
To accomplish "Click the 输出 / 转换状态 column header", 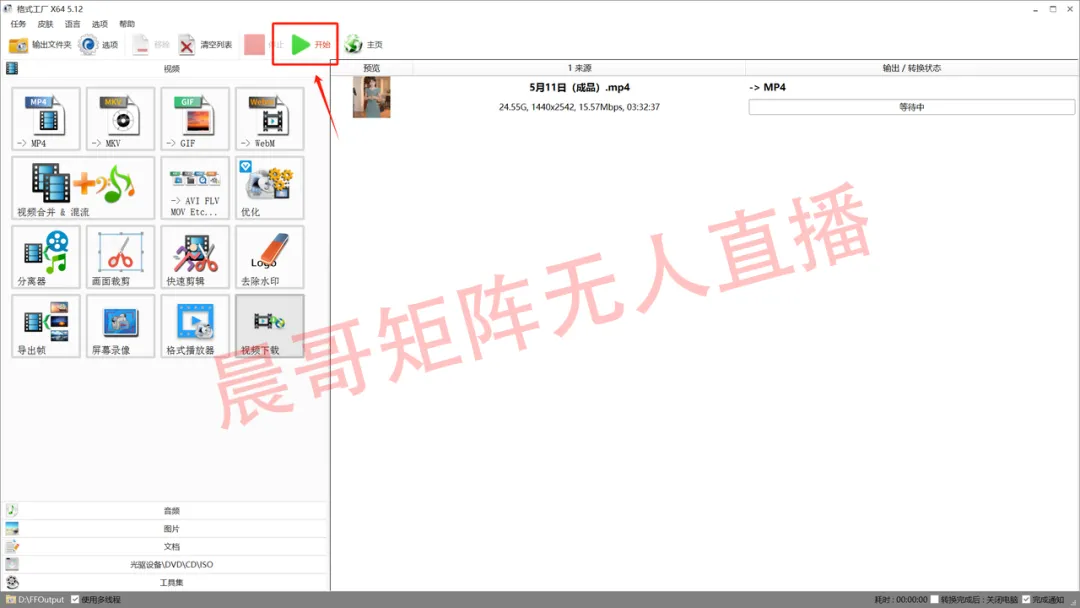I will (911, 68).
